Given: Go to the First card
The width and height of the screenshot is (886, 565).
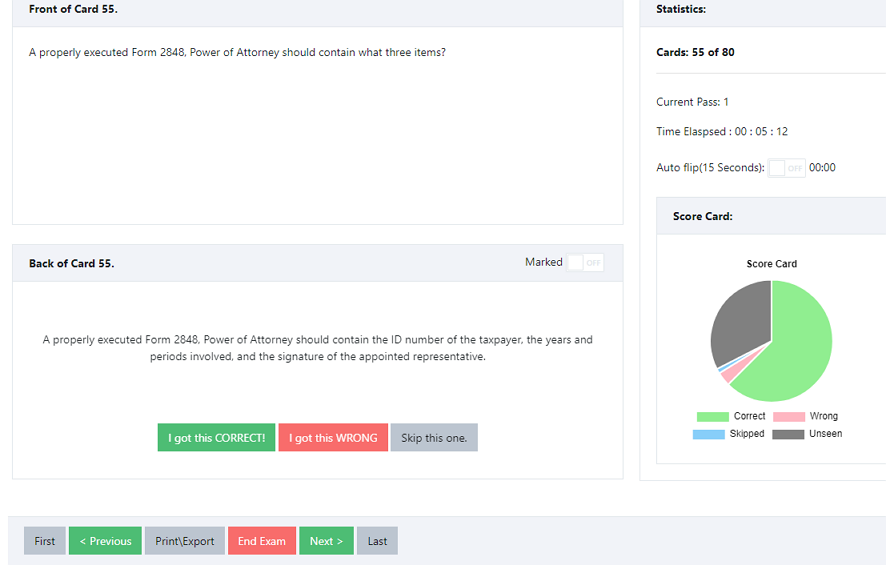Looking at the screenshot, I should (x=45, y=541).
